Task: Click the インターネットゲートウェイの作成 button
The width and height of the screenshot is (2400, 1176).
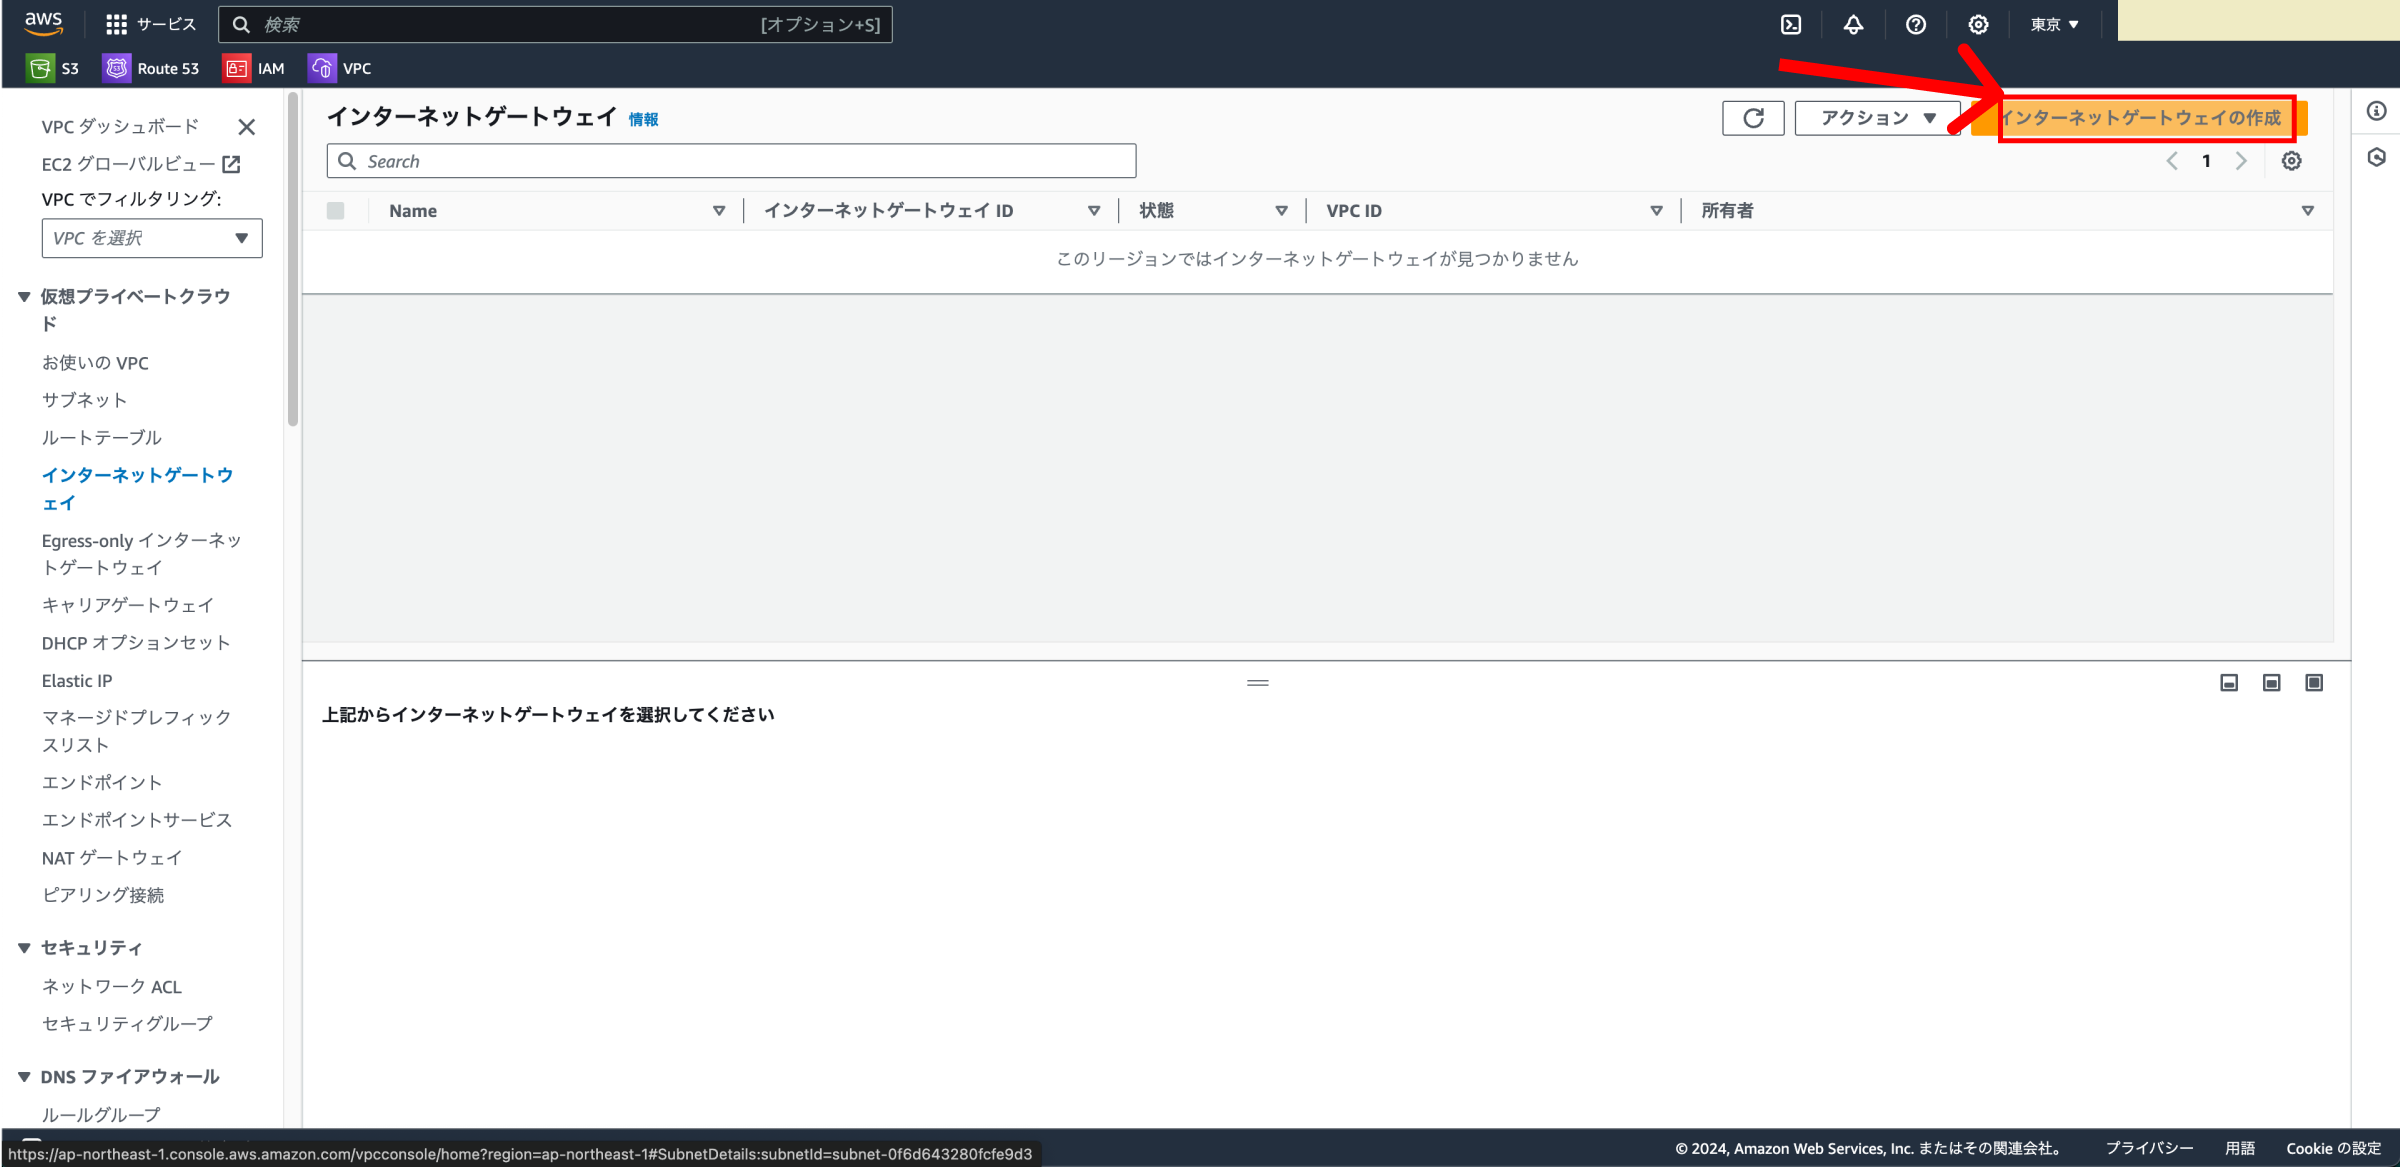Action: [2140, 117]
